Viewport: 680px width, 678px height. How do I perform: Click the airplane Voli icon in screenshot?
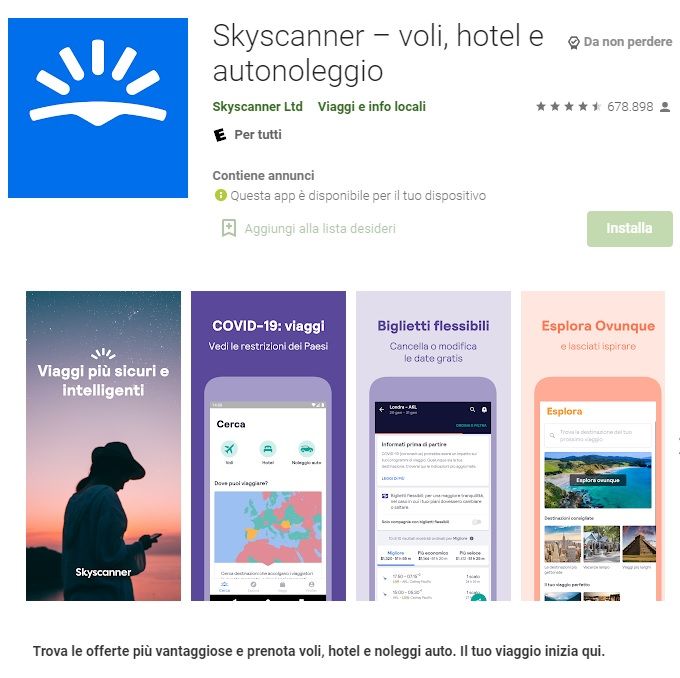(x=229, y=449)
